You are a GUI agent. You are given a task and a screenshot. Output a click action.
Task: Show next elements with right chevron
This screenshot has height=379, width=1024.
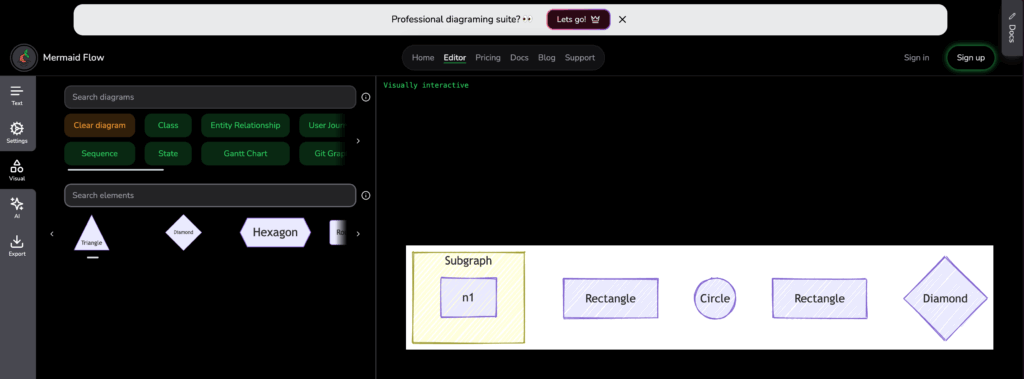tap(358, 233)
